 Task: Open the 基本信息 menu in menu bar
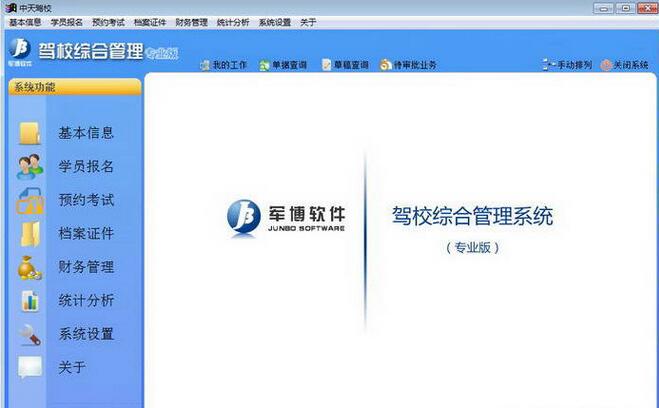25,23
